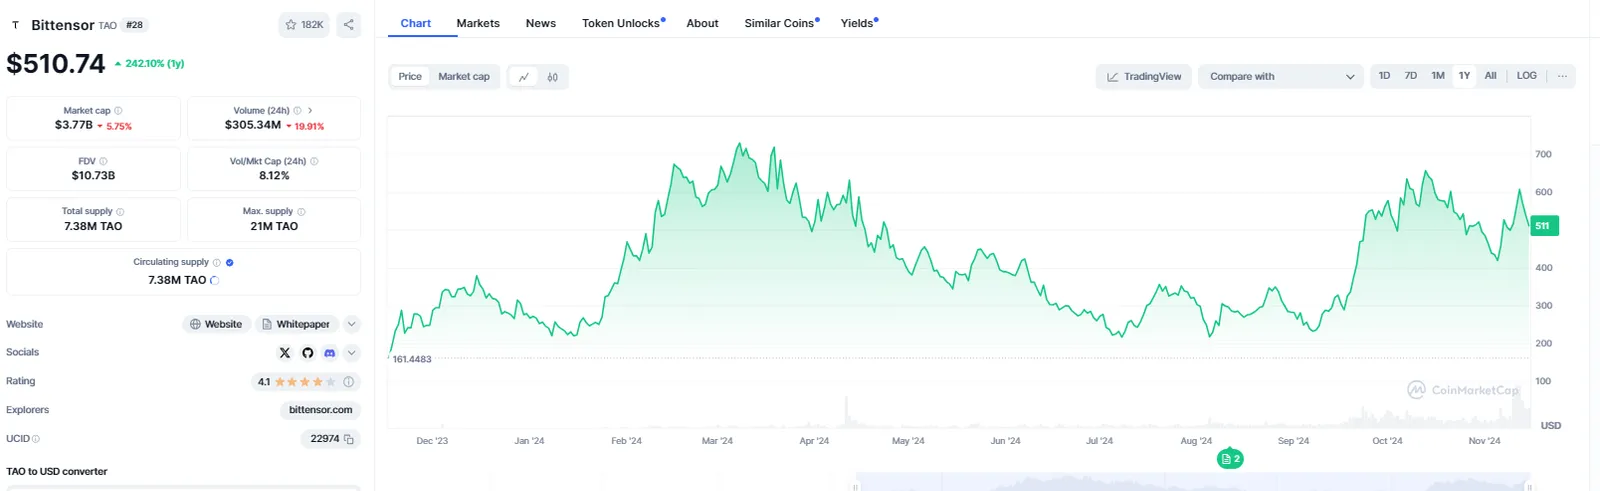Image resolution: width=1600 pixels, height=491 pixels.
Task: Select Market cap chart mode
Action: click(464, 77)
